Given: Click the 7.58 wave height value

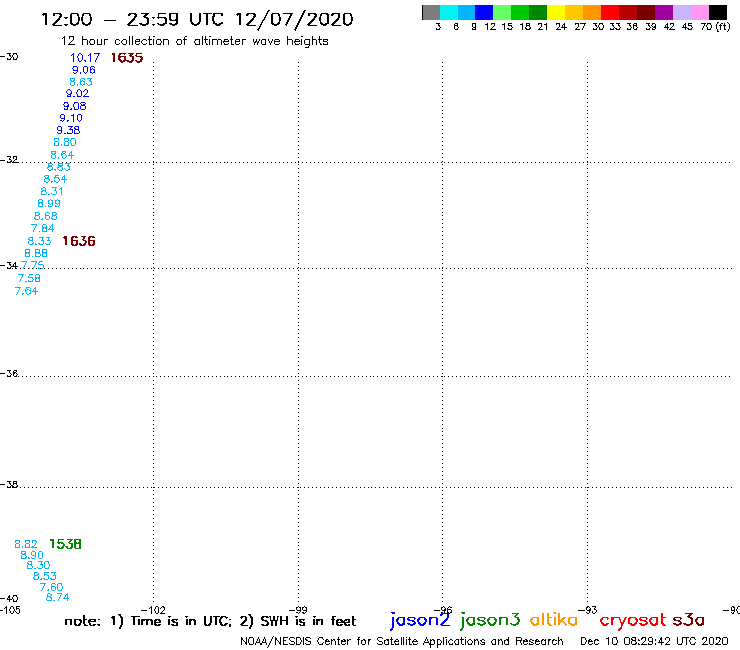Looking at the screenshot, I should (29, 278).
